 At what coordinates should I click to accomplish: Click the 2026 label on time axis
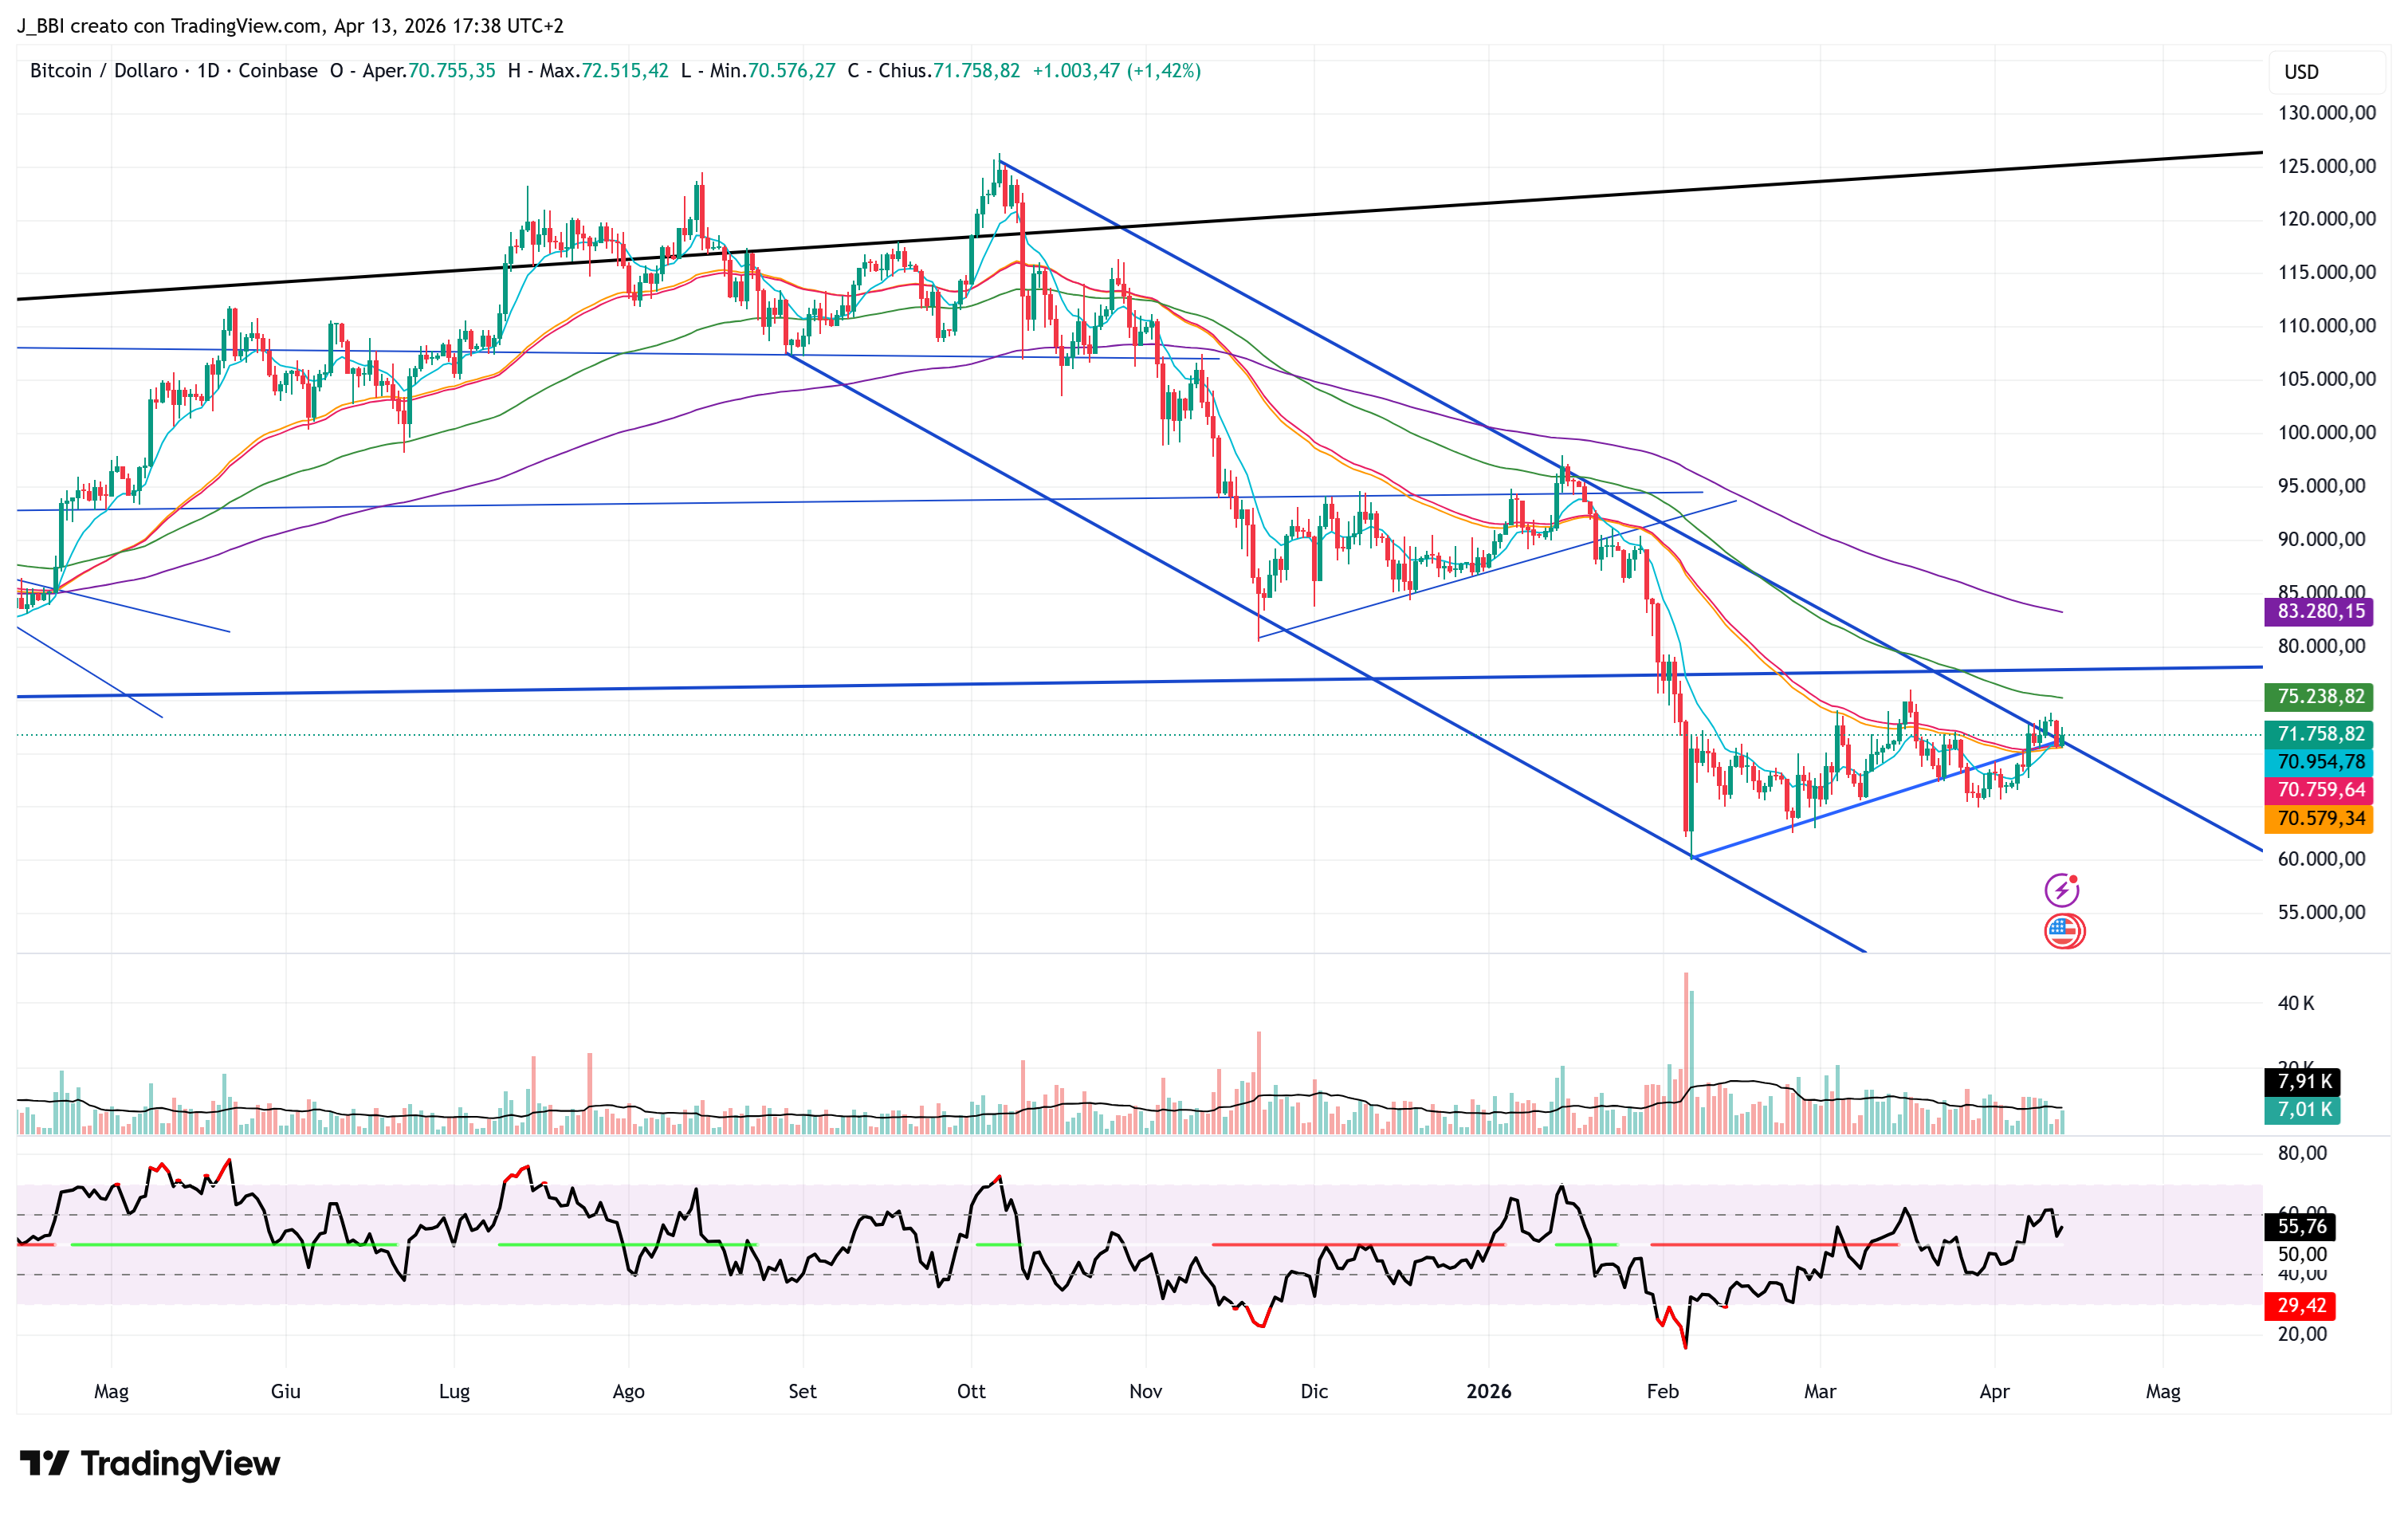coord(1488,1391)
